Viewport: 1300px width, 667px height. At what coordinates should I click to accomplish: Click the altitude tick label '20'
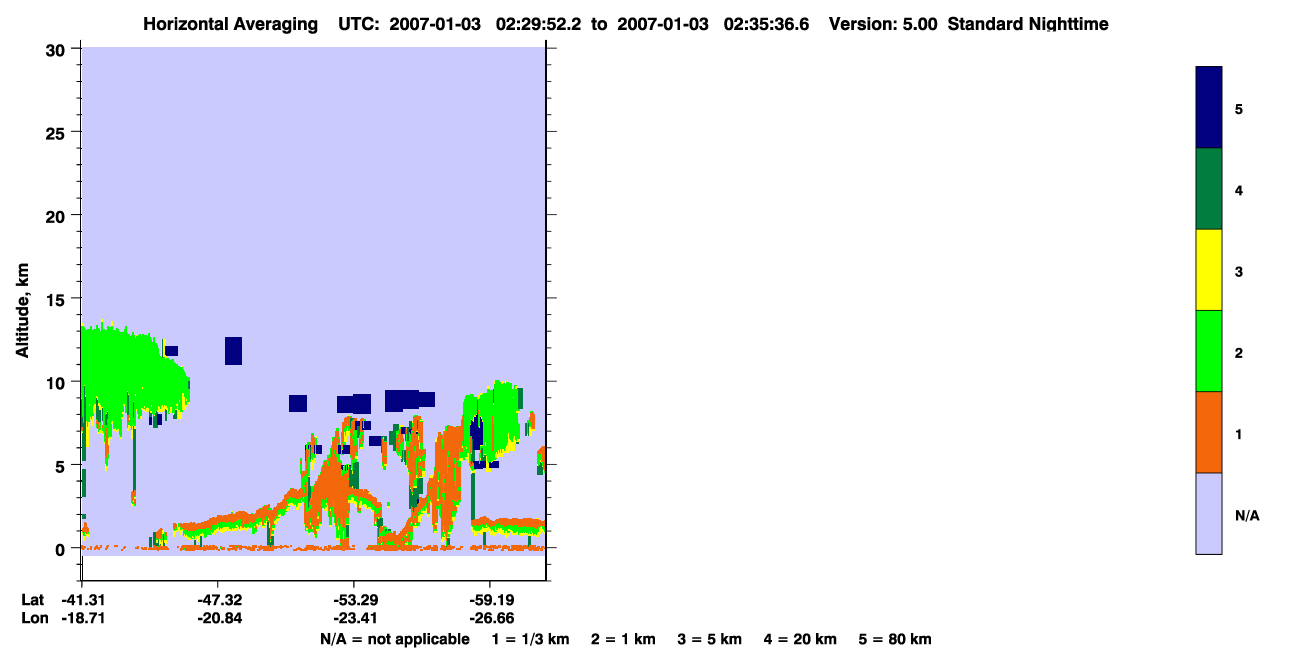pos(56,215)
